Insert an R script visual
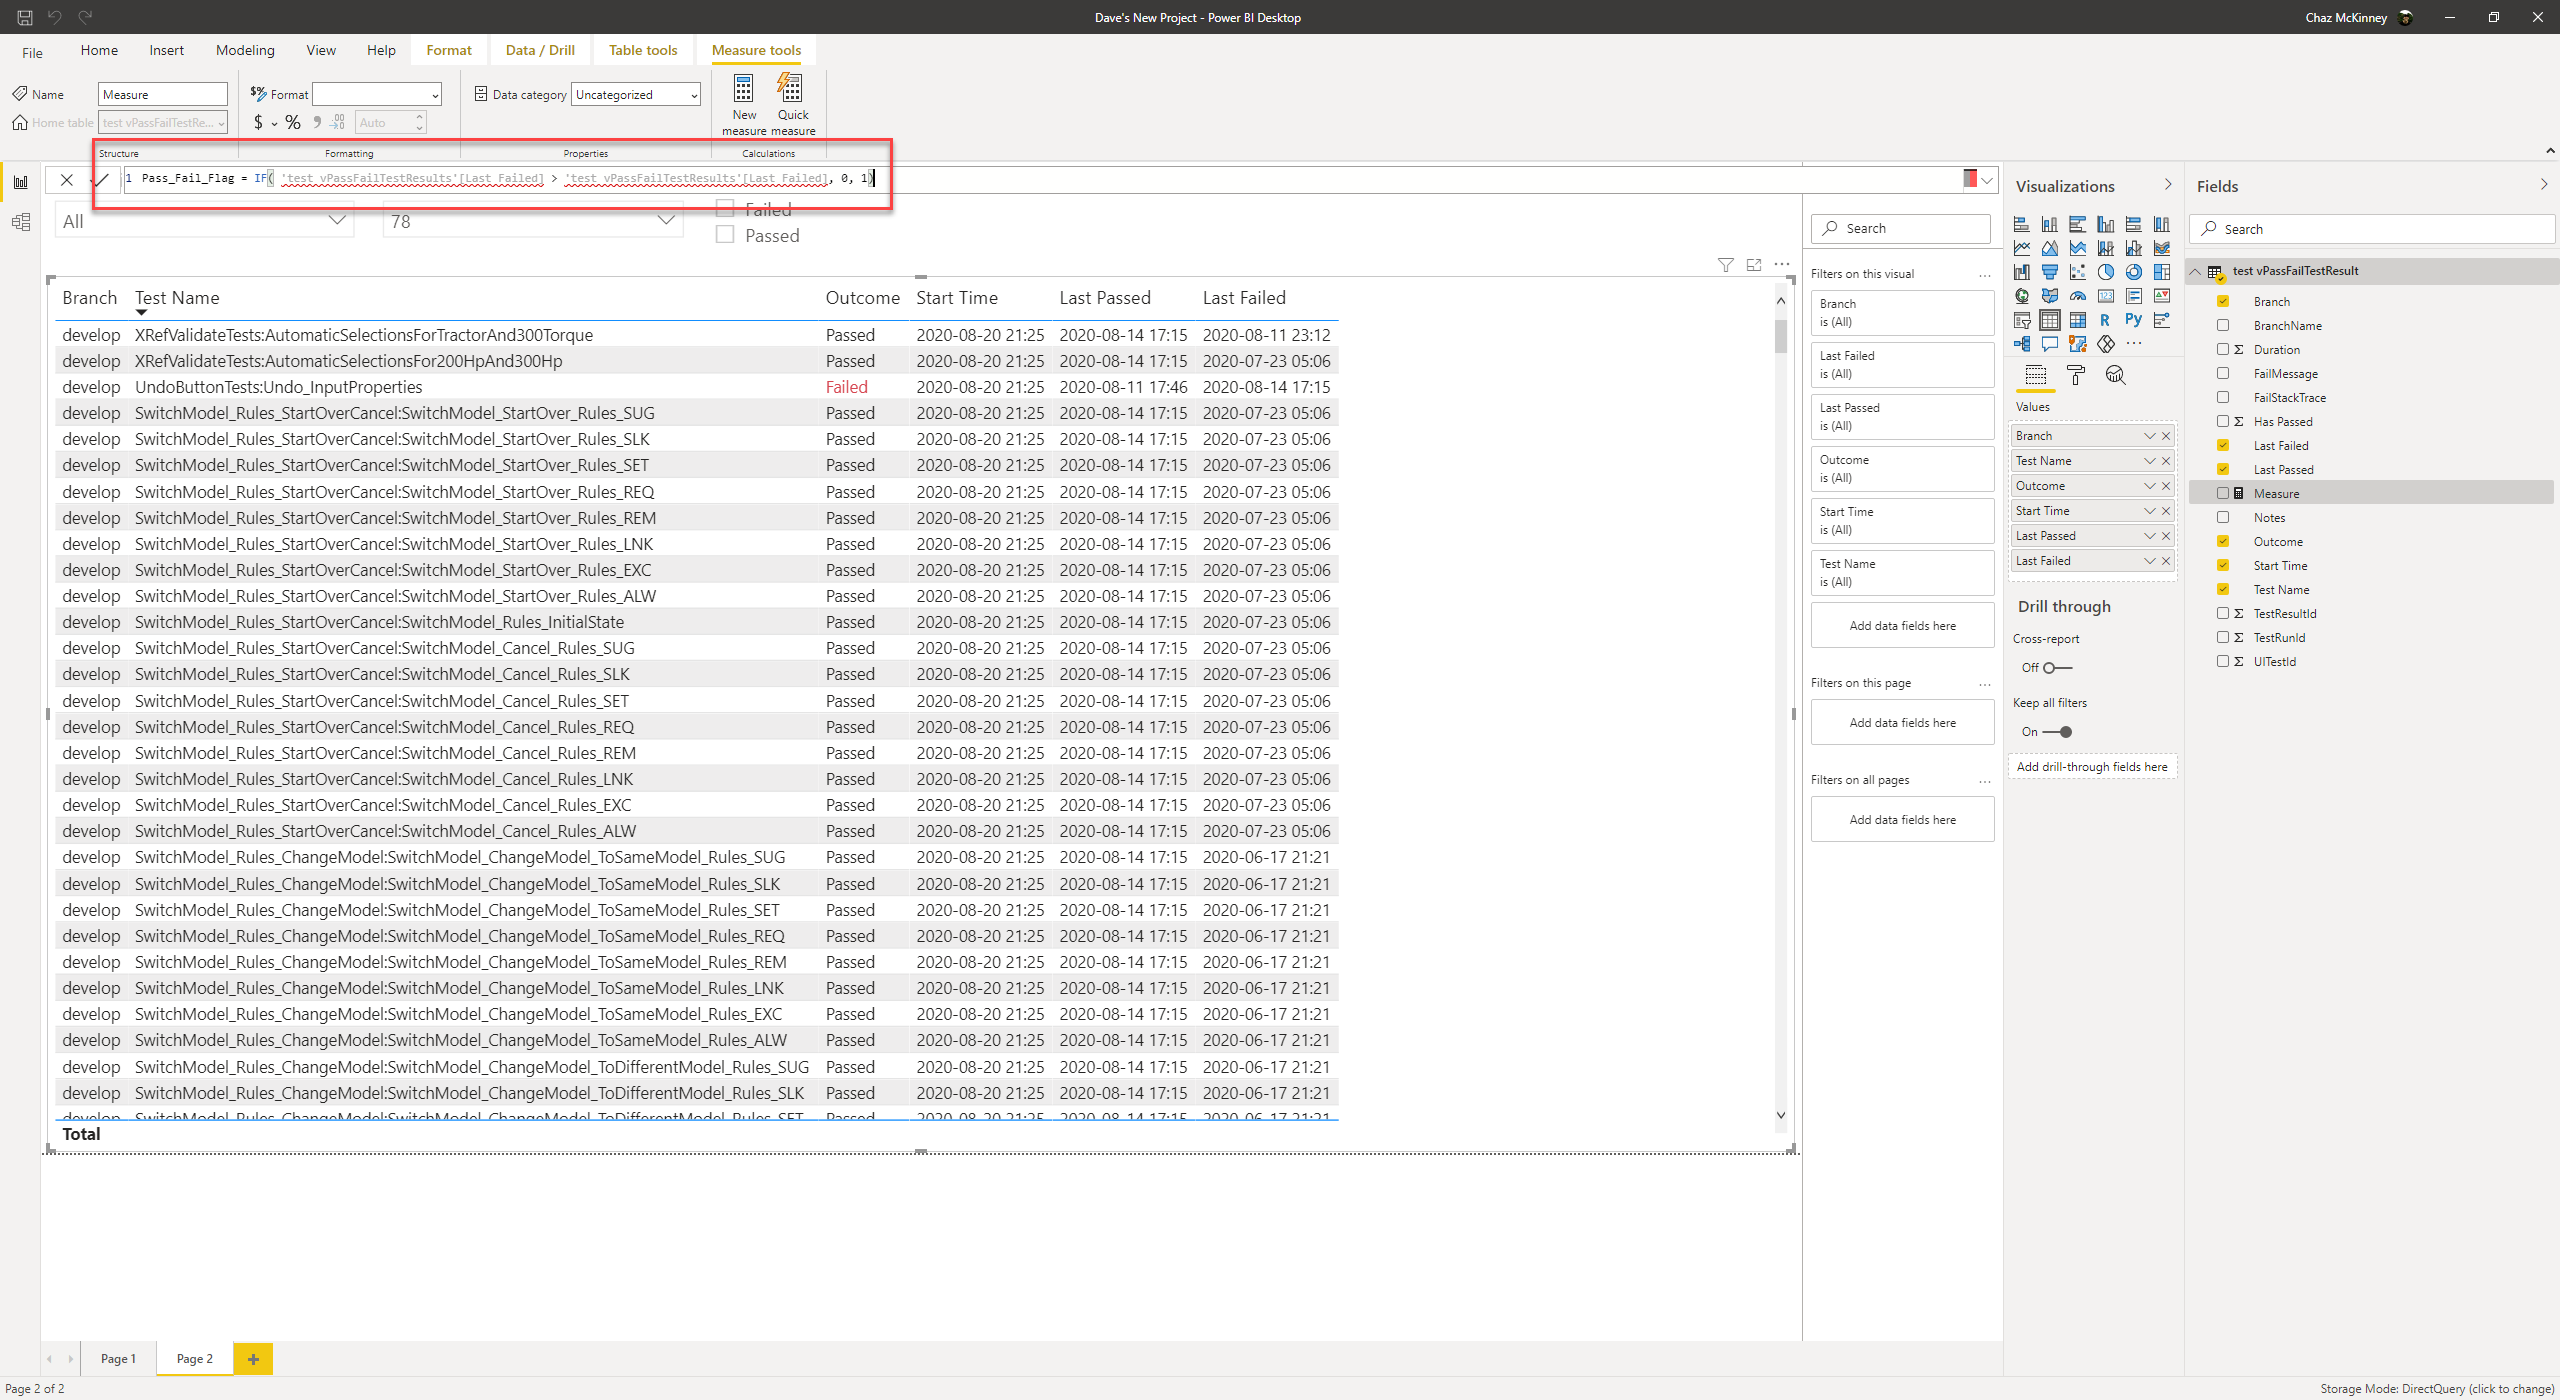 pos(2105,320)
